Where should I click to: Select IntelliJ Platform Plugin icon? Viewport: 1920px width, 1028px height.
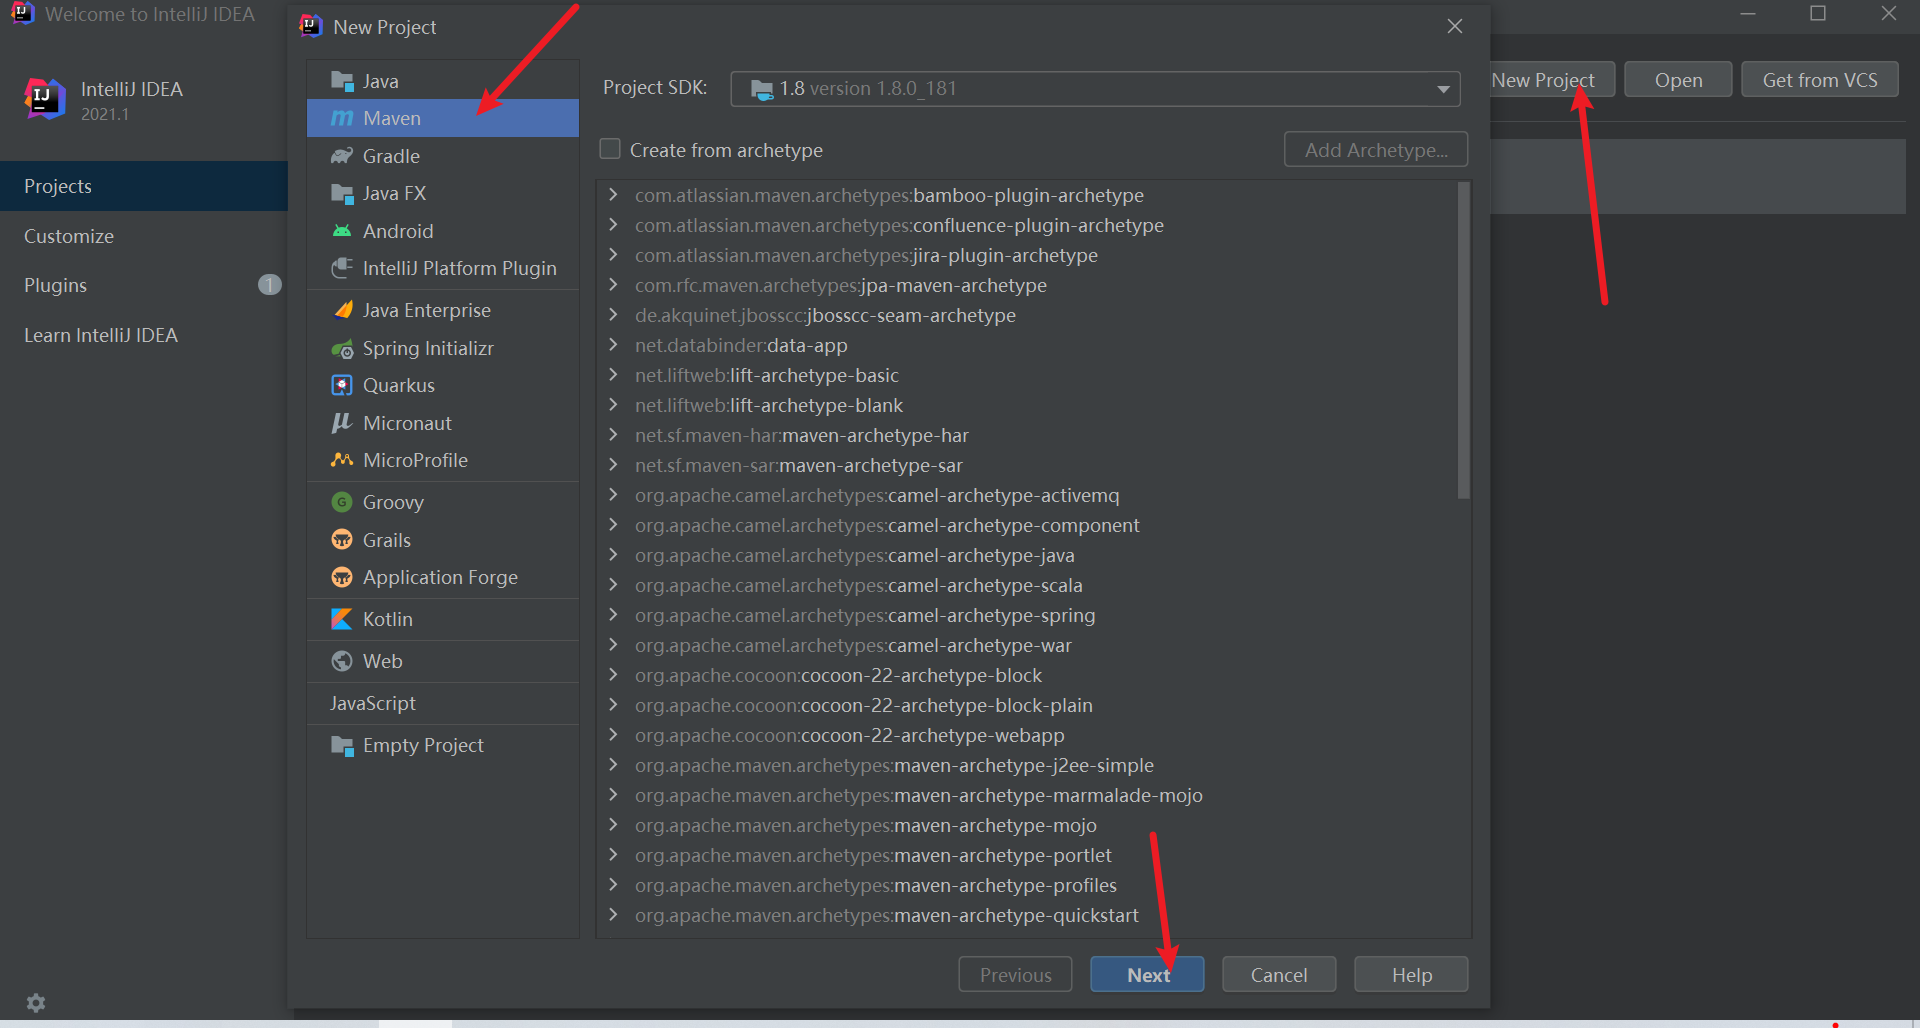342,268
